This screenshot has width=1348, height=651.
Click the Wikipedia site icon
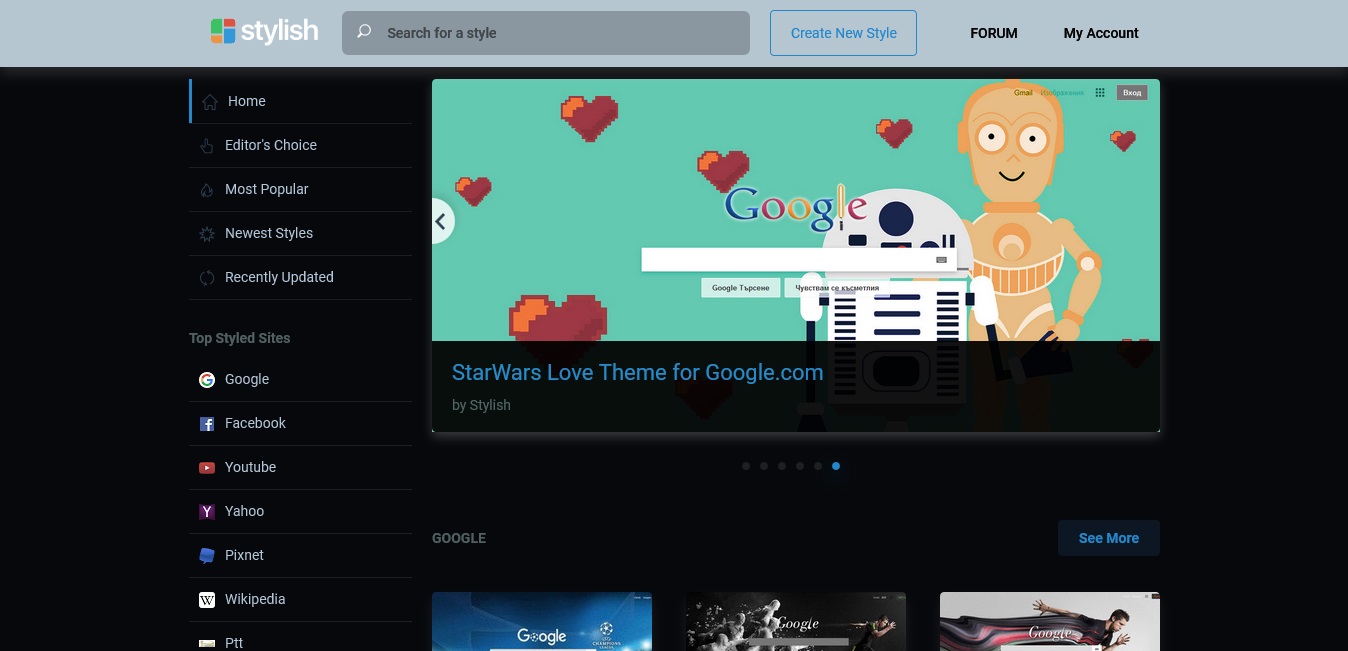pos(207,600)
